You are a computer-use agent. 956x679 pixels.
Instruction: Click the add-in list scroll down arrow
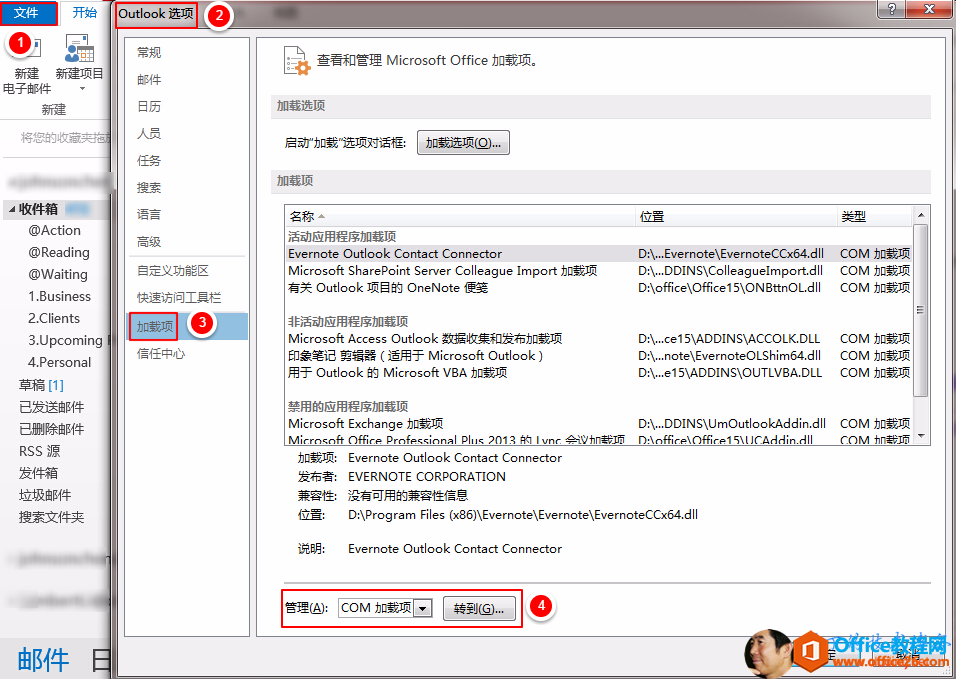[921, 436]
